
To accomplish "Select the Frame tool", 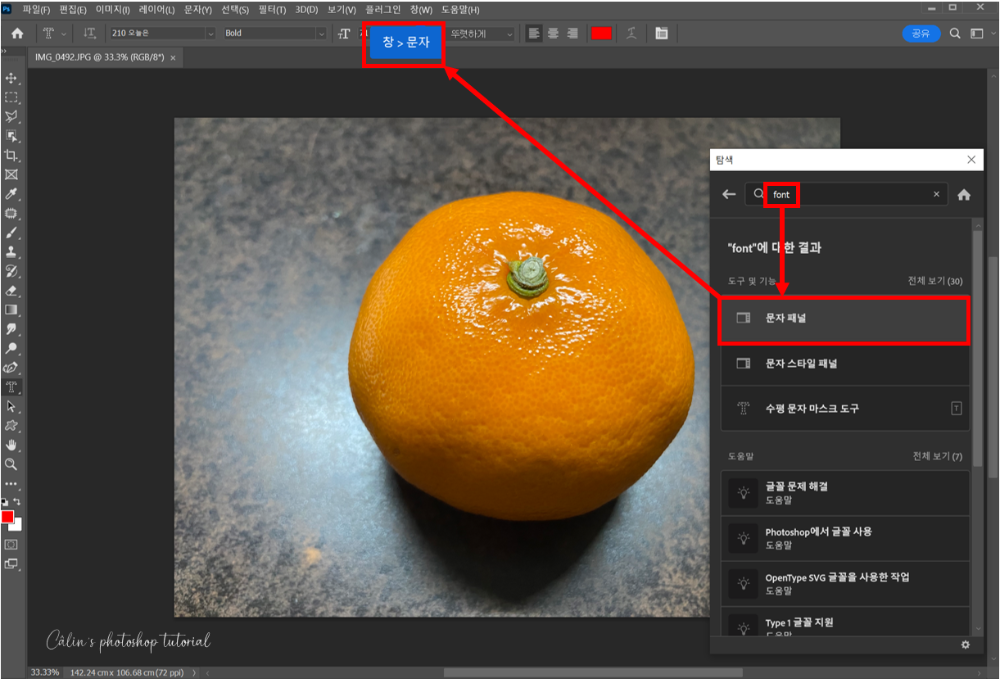I will 11,174.
